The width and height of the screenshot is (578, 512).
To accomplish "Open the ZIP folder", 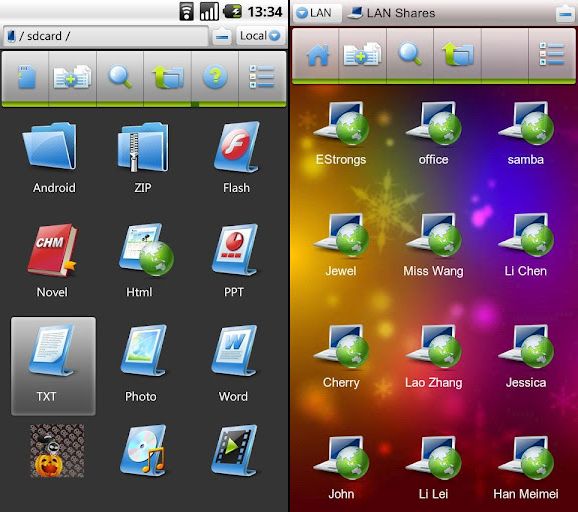I will pos(143,157).
